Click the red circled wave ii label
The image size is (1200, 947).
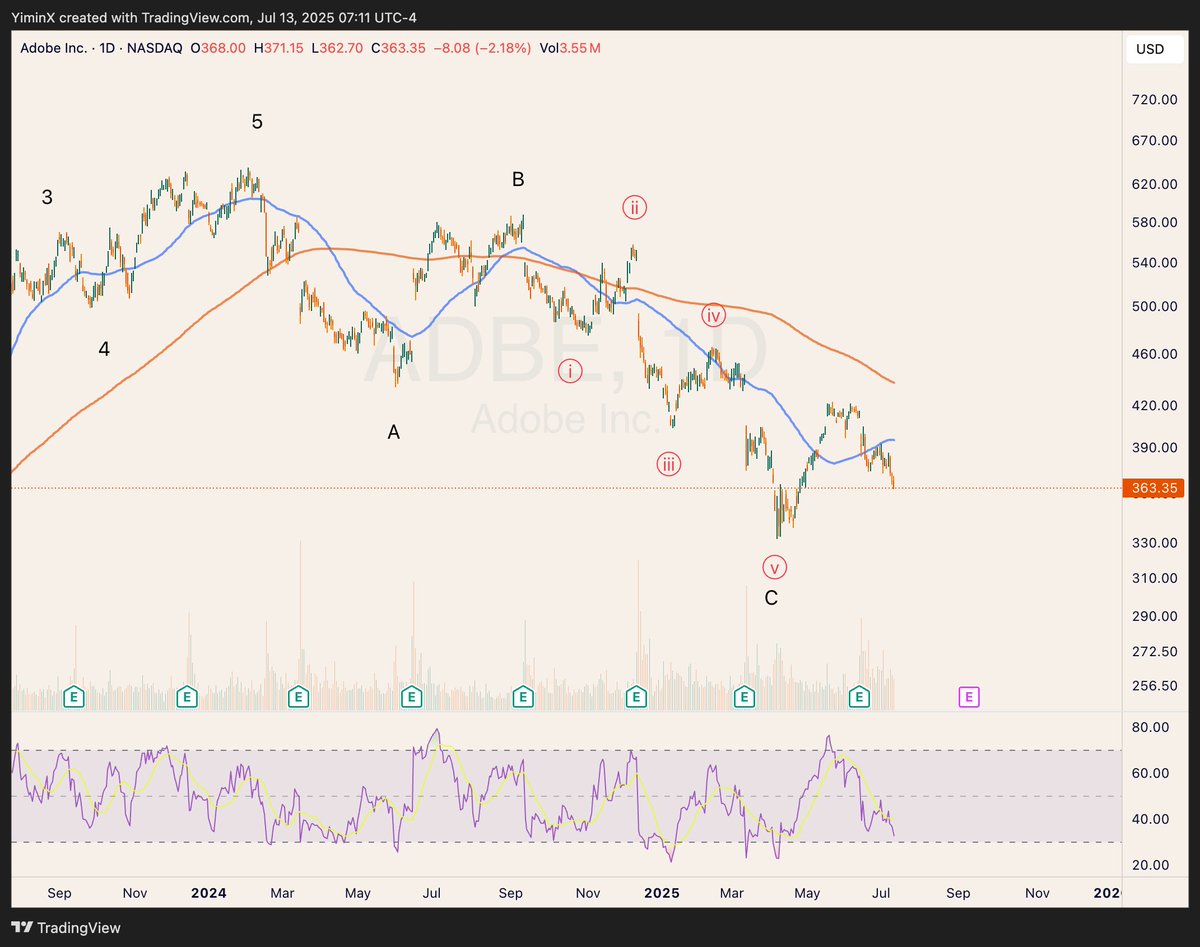pyautogui.click(x=634, y=208)
